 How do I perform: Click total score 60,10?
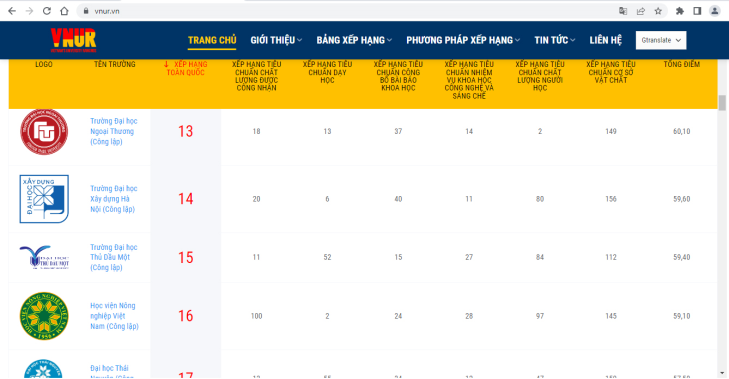pyautogui.click(x=682, y=132)
